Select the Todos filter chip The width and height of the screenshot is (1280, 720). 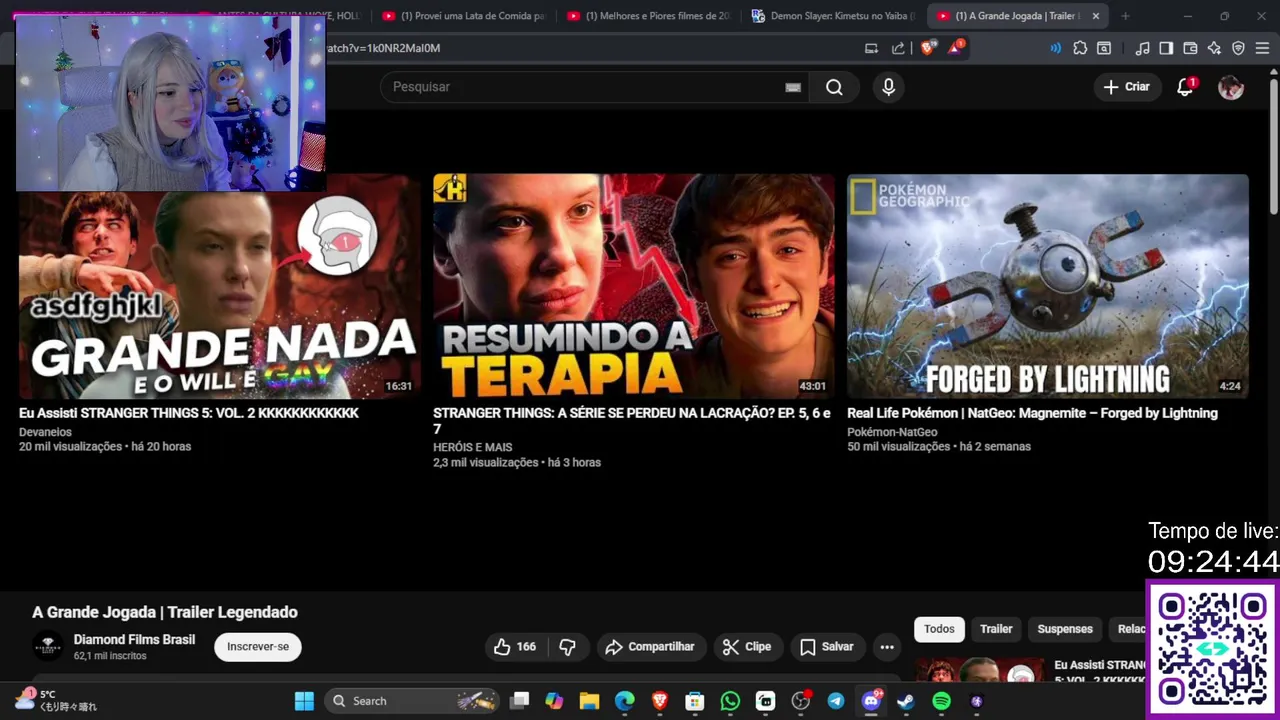tap(939, 629)
